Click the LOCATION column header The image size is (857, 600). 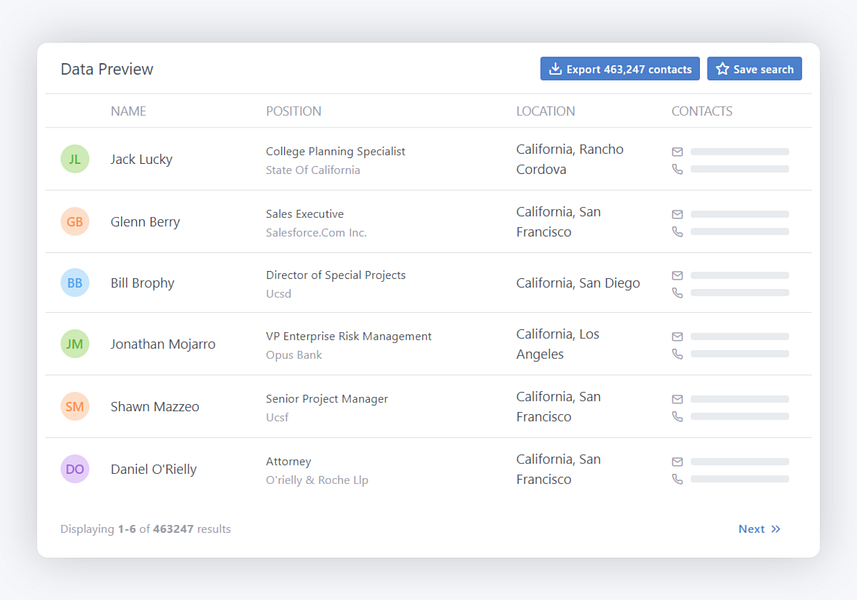[545, 111]
